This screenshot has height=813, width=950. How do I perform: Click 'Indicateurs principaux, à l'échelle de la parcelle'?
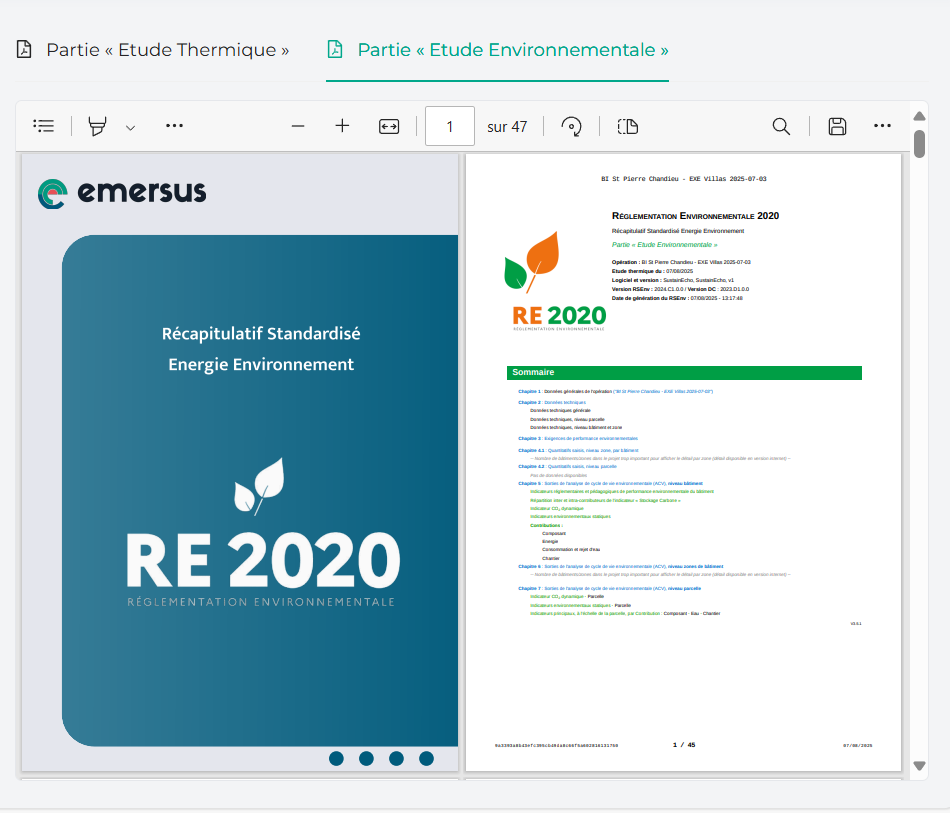(x=625, y=613)
